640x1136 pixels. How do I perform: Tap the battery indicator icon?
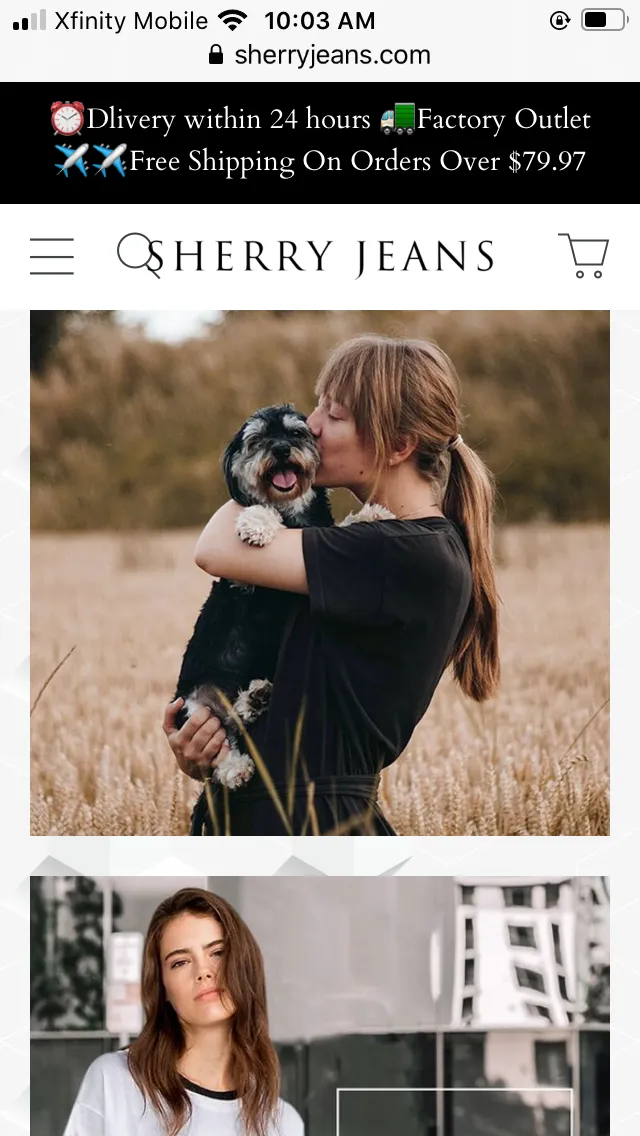[x=604, y=20]
